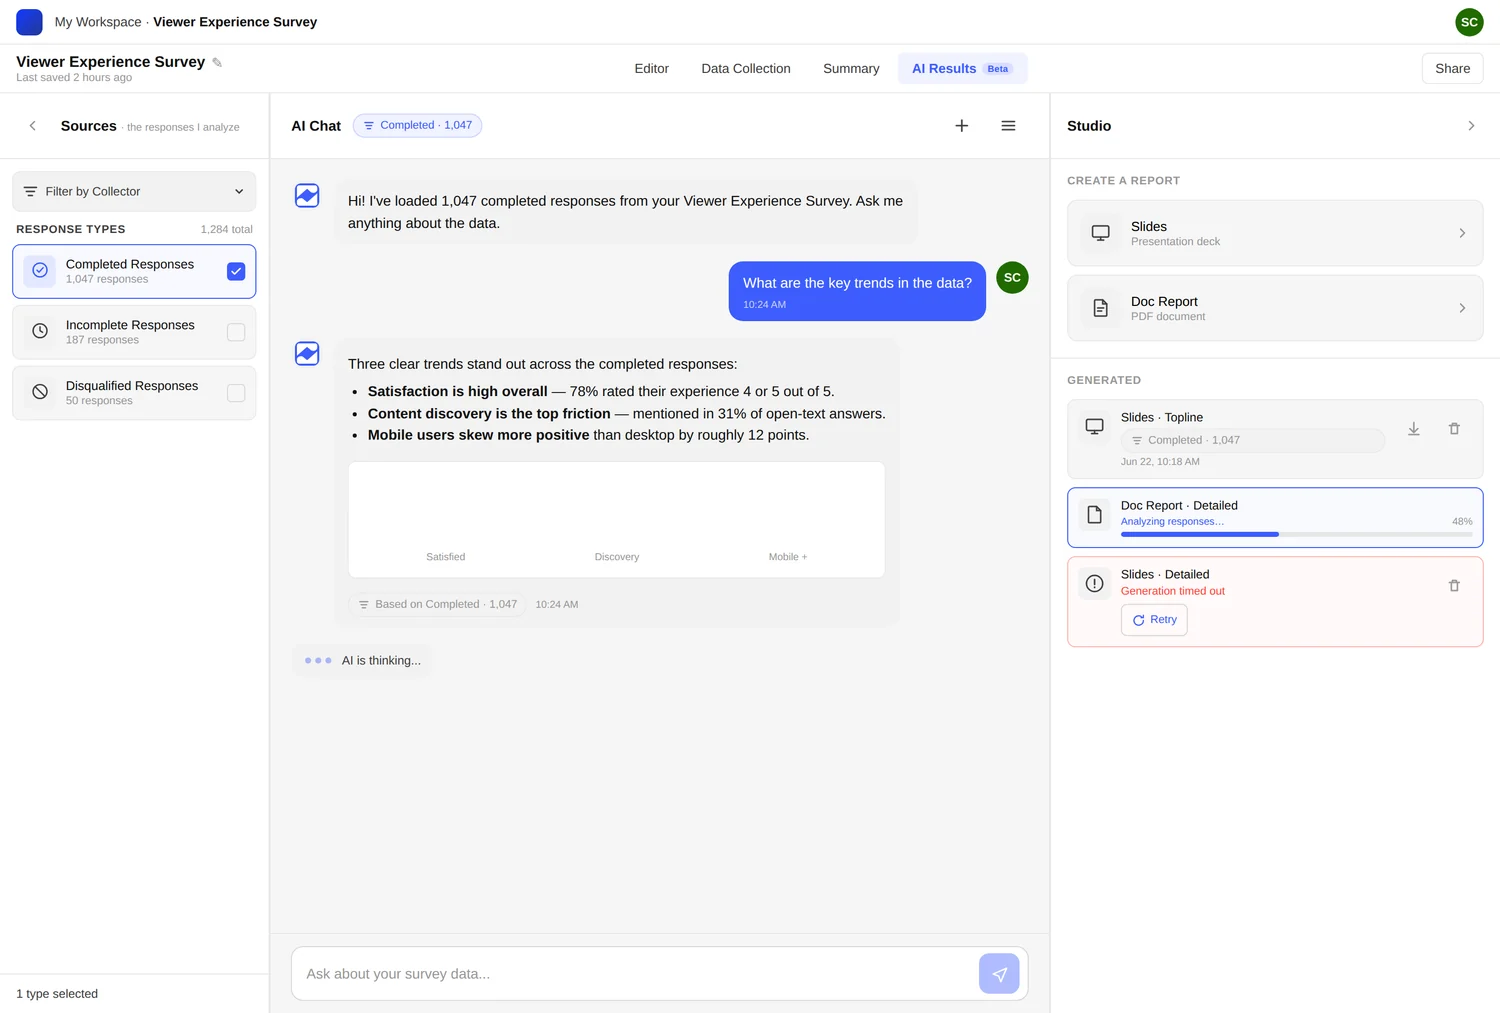Click the pencil icon to rename survey

[217, 63]
